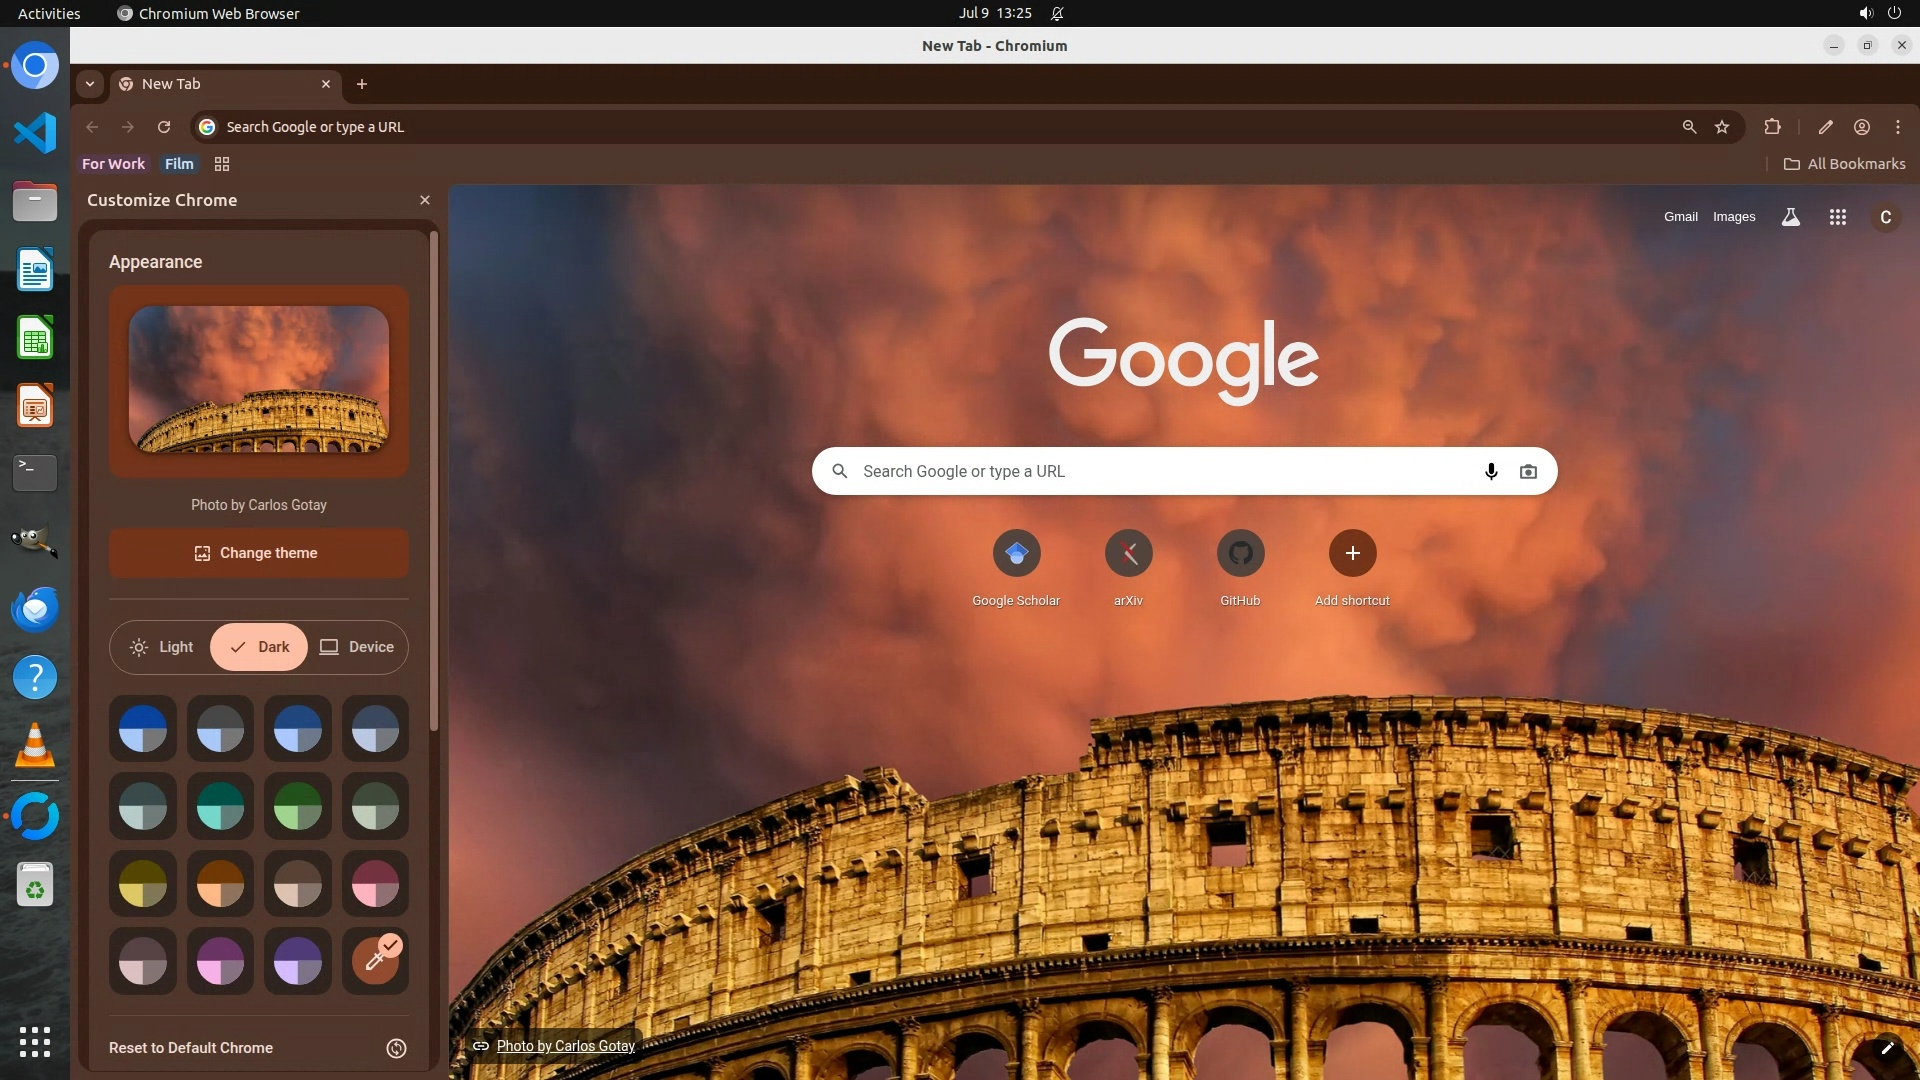
Task: Click the voice search microphone icon
Action: click(x=1491, y=471)
